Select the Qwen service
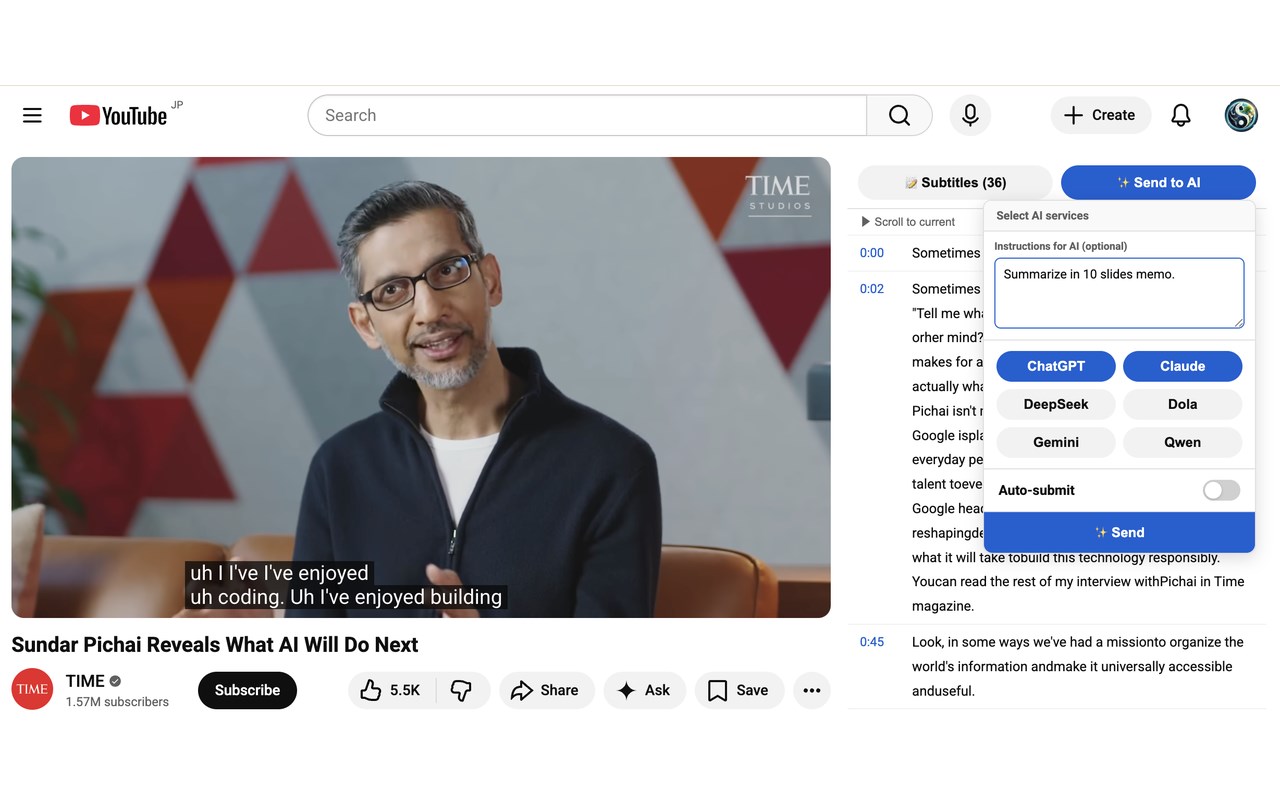Image resolution: width=1280 pixels, height=800 pixels. tap(1182, 442)
